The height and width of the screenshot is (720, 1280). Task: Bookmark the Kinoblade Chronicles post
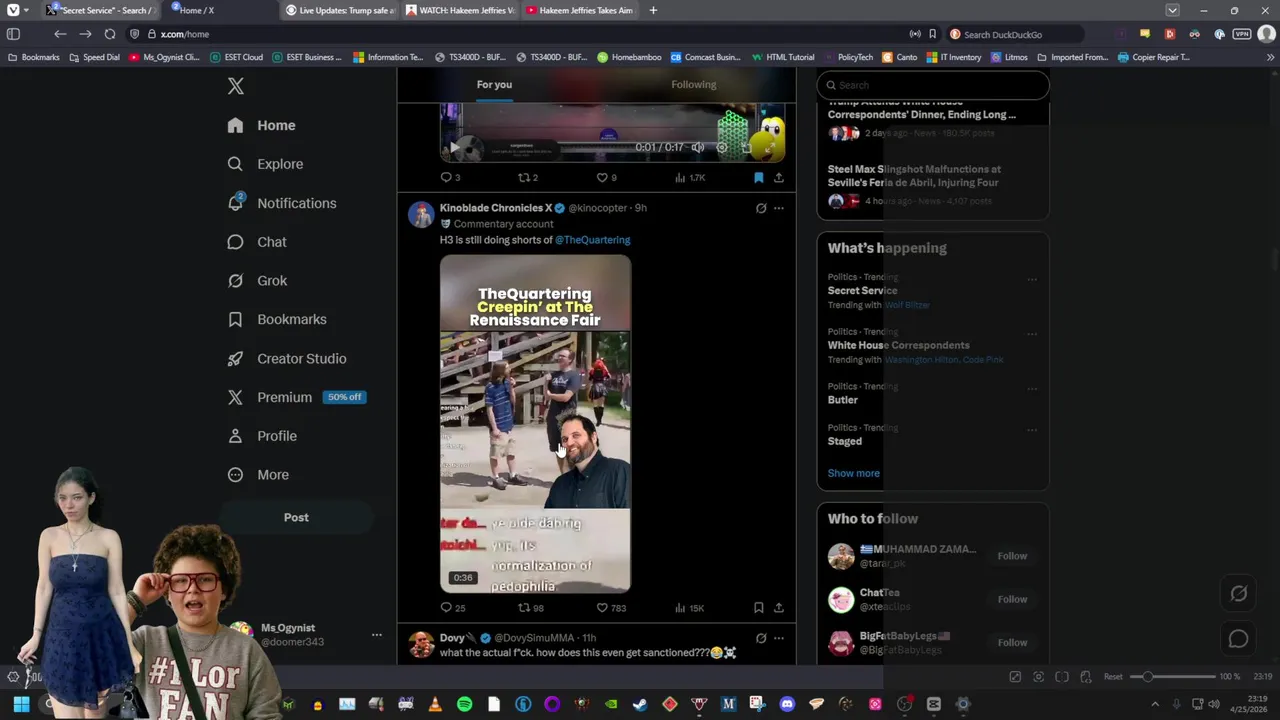[759, 608]
